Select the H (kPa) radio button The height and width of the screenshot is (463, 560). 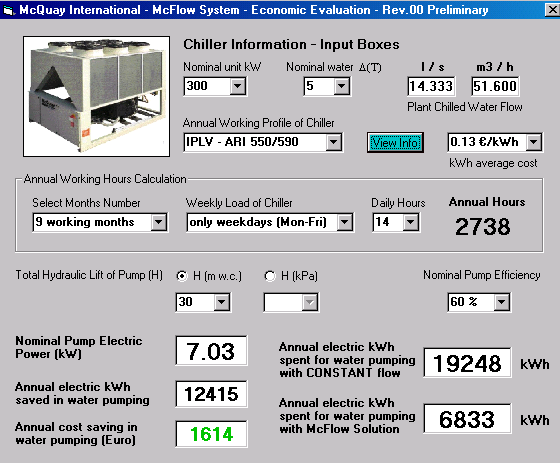270,276
